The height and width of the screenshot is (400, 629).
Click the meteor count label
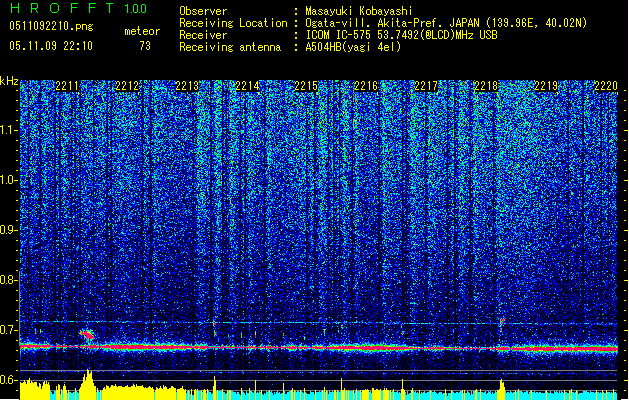point(142,31)
